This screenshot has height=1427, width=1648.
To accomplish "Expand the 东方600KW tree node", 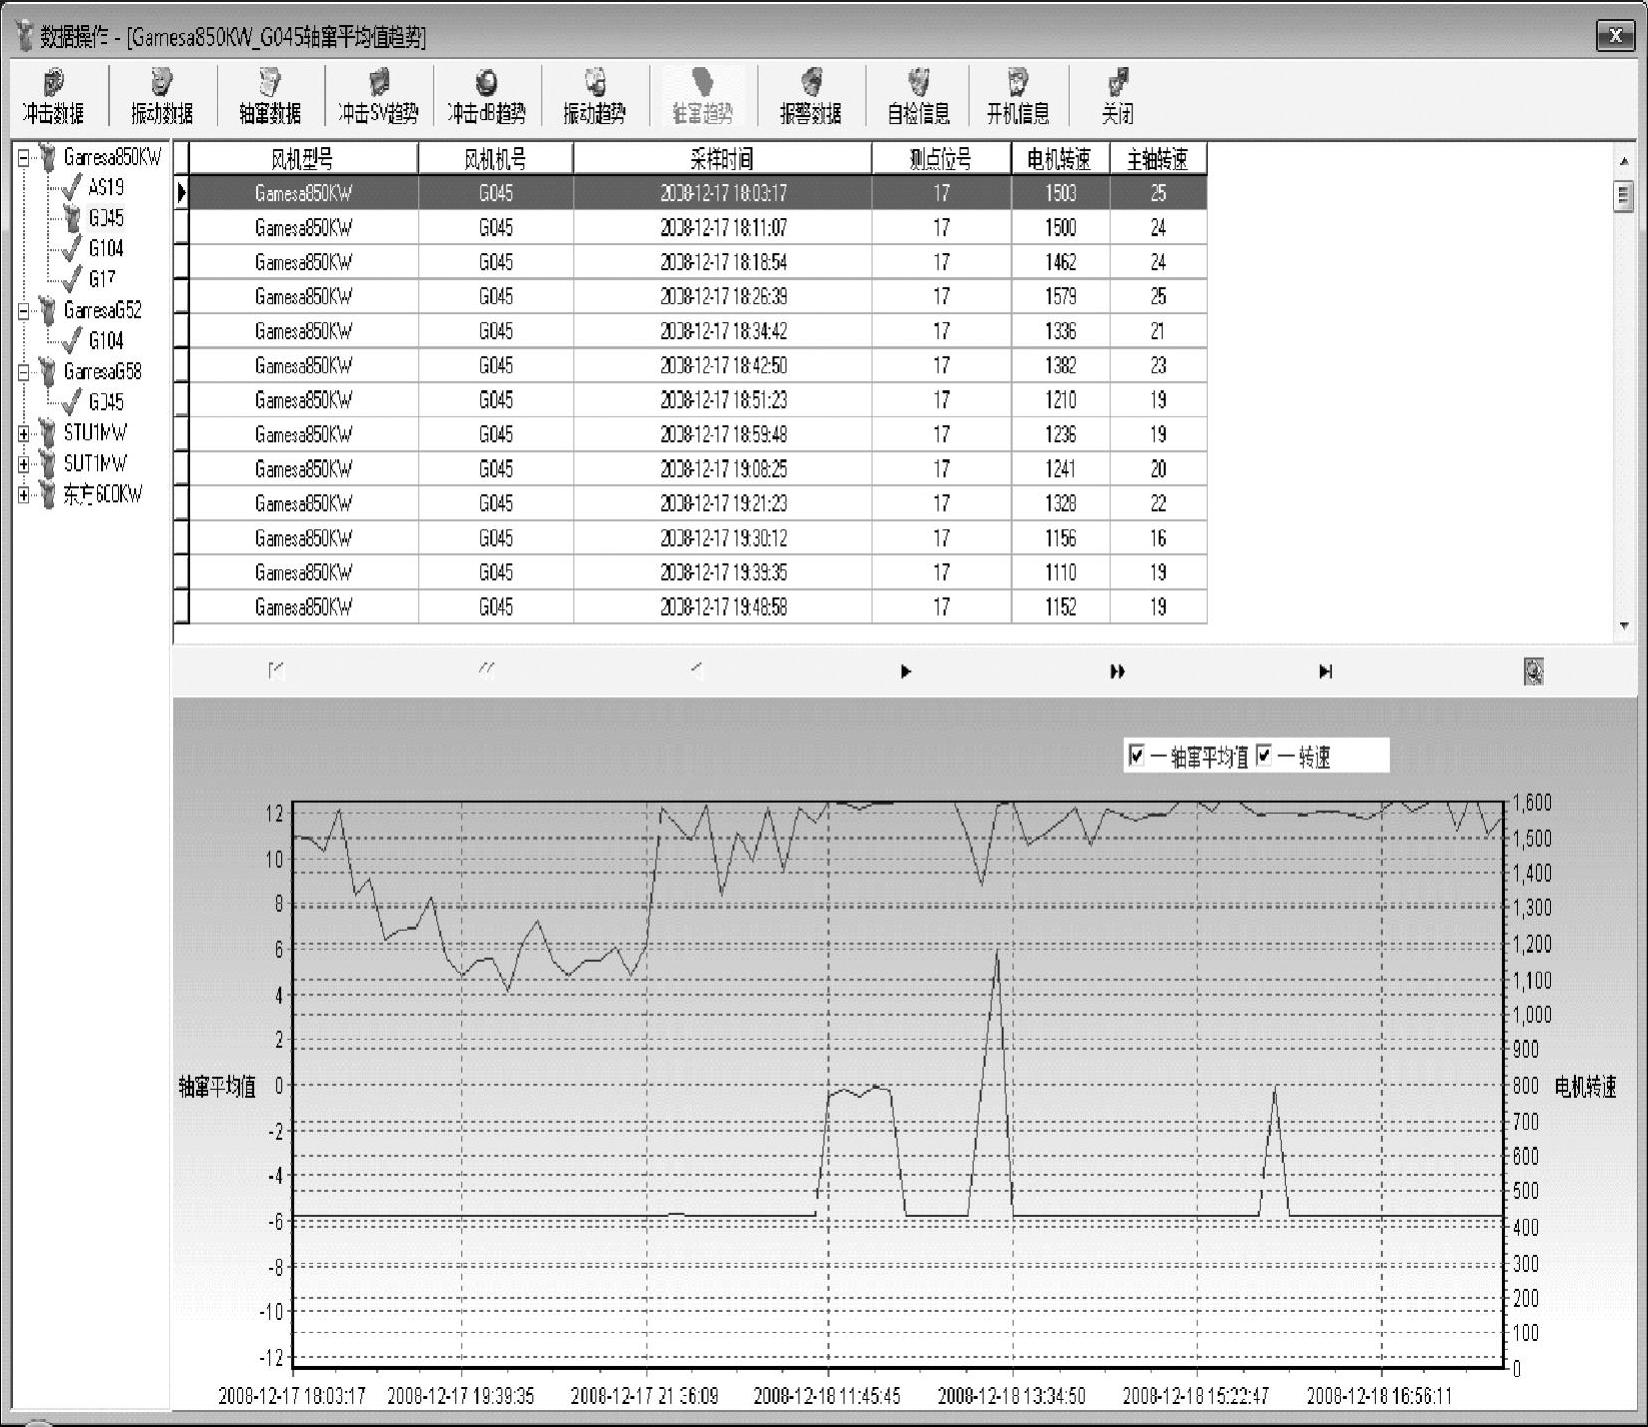I will [x=24, y=494].
